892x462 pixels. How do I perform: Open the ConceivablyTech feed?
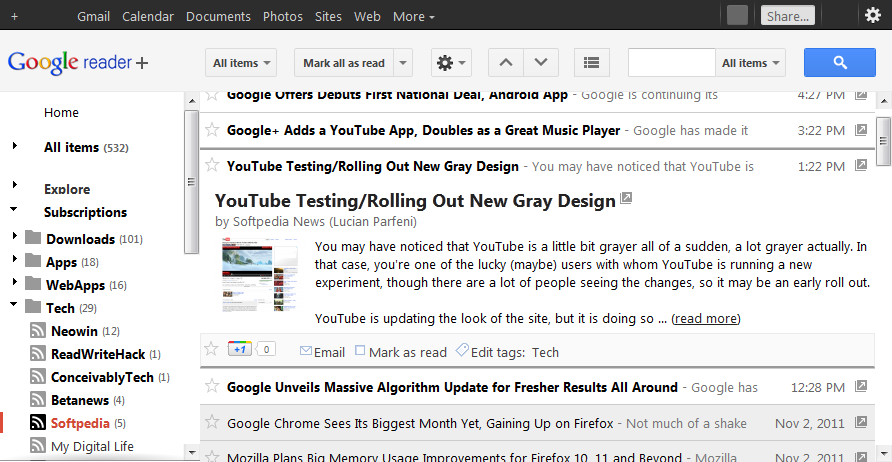pyautogui.click(x=100, y=377)
